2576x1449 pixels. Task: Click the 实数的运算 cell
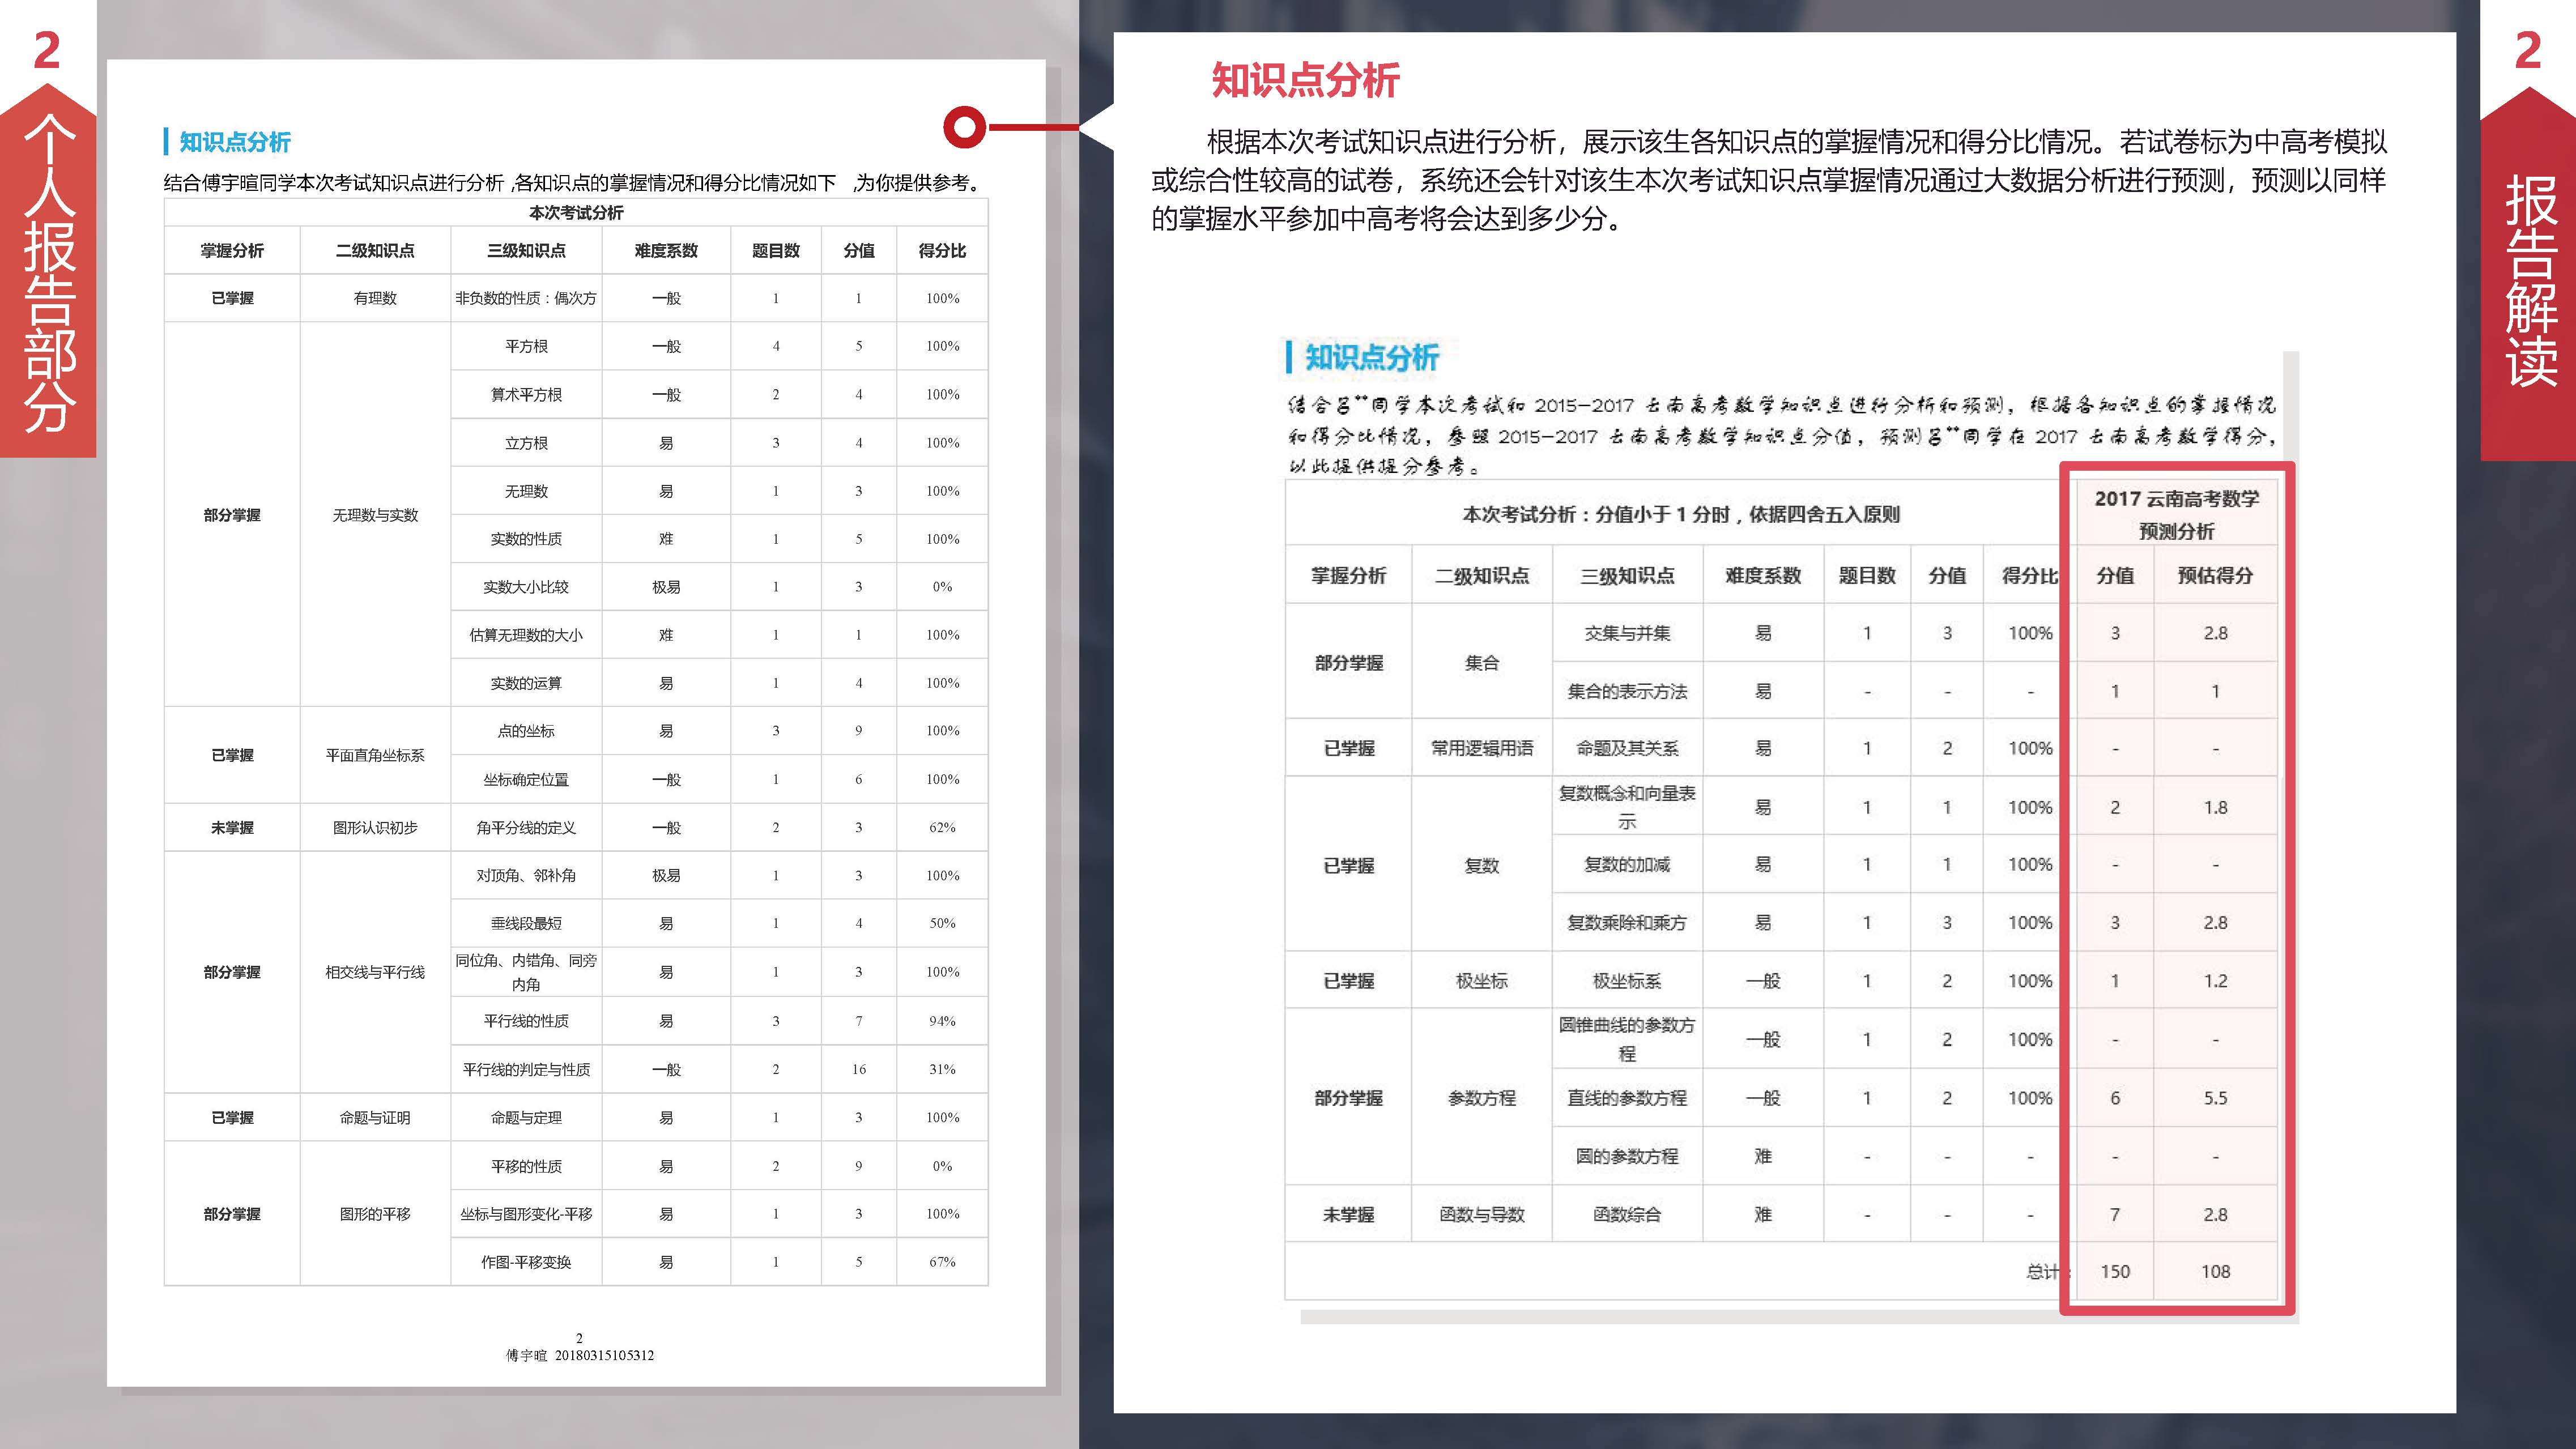526,683
